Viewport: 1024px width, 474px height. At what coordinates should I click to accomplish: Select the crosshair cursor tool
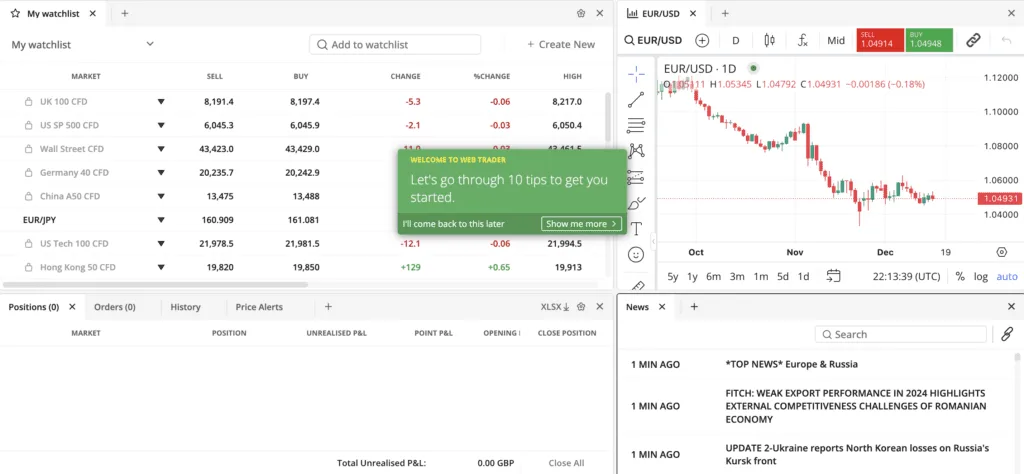pos(636,73)
